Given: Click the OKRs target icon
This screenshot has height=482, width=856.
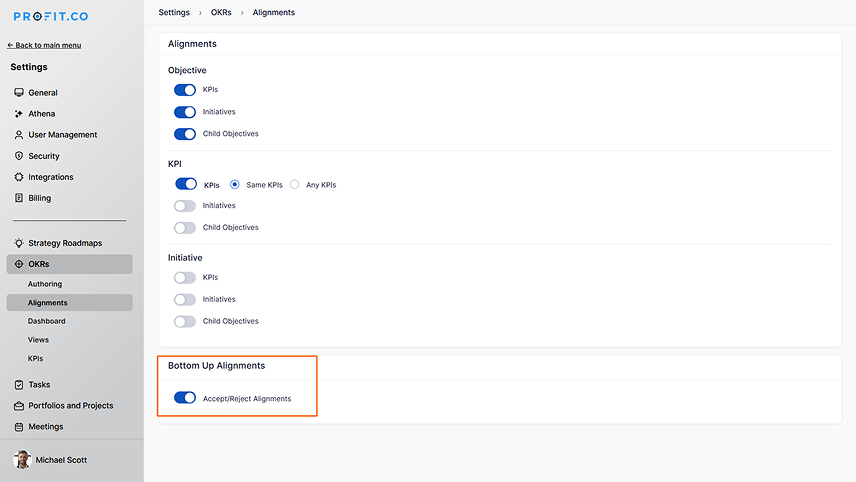Looking at the screenshot, I should (19, 264).
